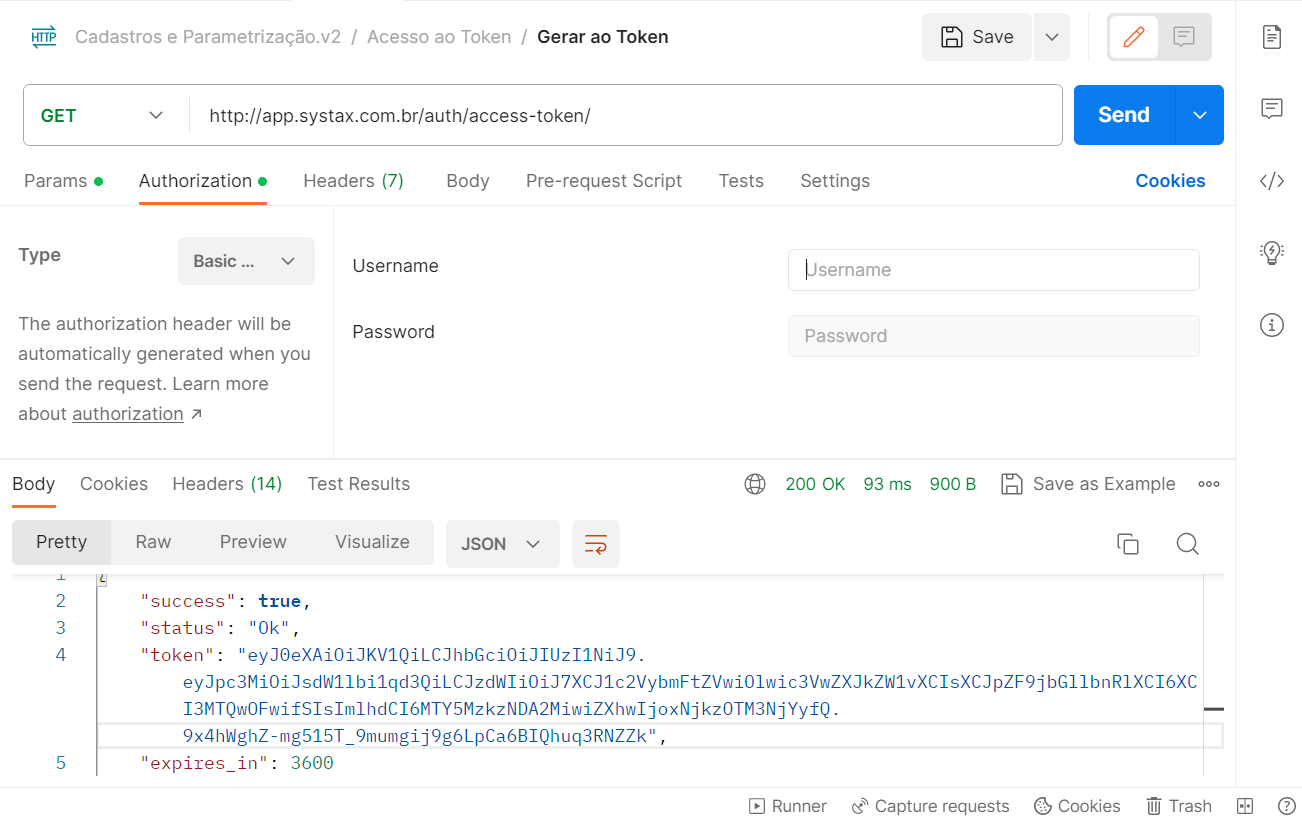Select the Pretty view
This screenshot has width=1302, height=820.
[x=62, y=542]
